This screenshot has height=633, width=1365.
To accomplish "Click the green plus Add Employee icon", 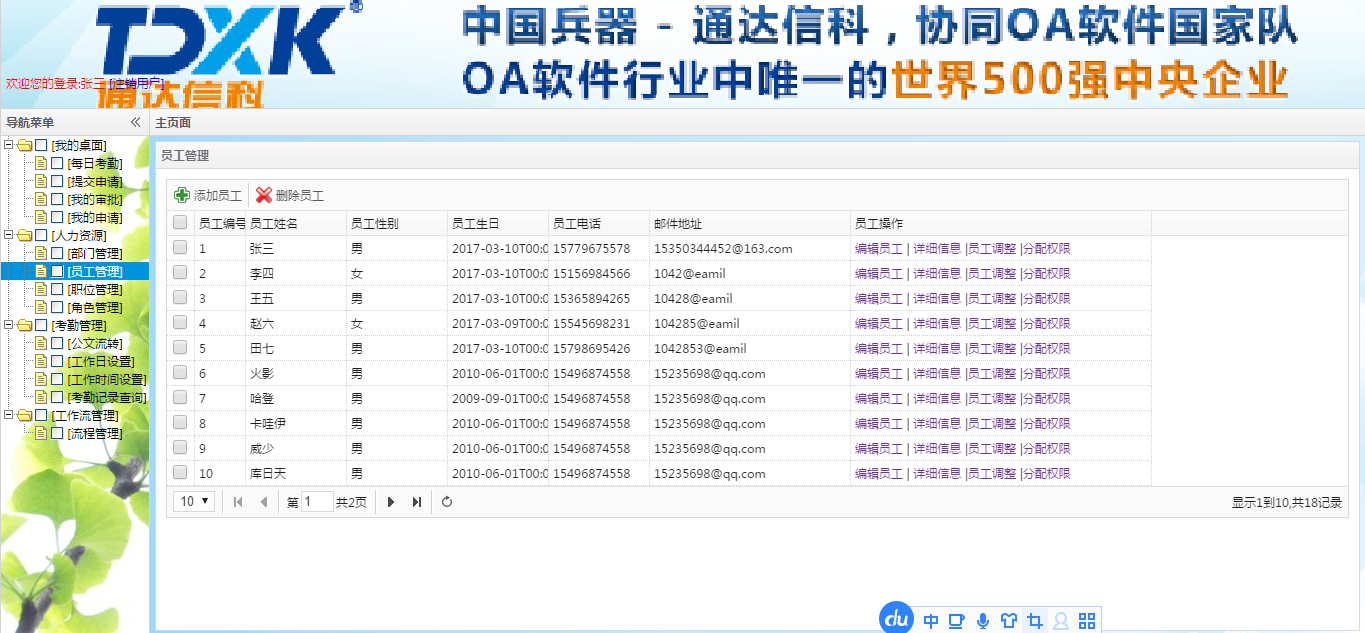I will pyautogui.click(x=182, y=196).
